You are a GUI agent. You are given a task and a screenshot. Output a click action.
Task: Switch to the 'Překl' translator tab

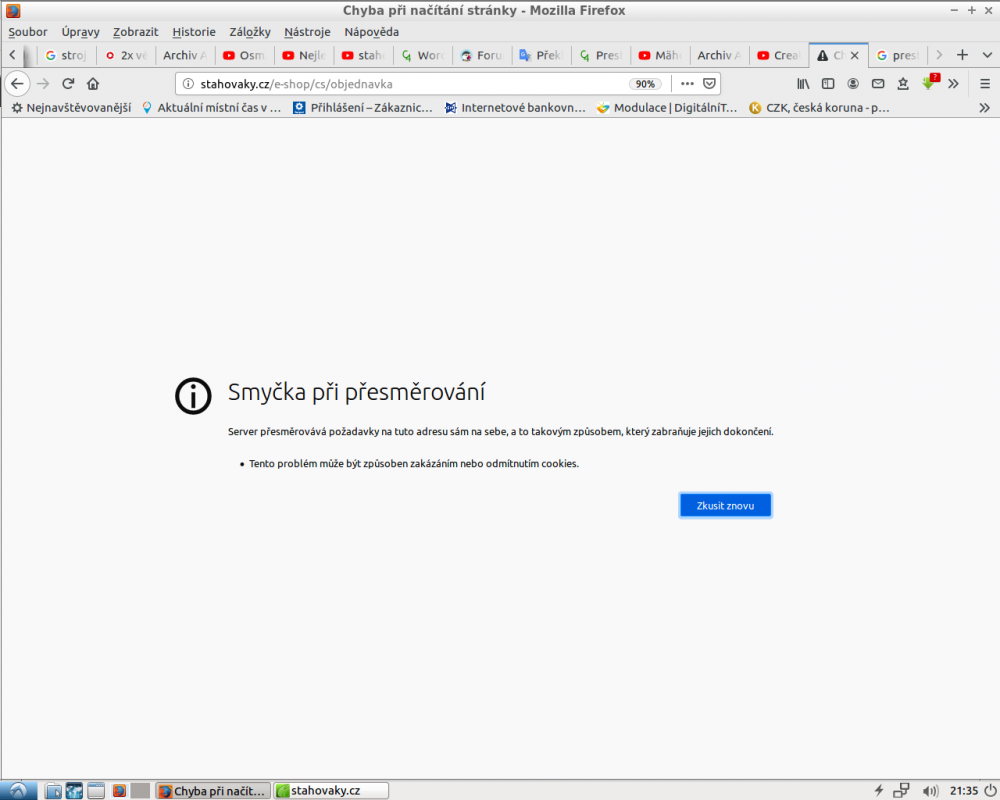coord(541,56)
